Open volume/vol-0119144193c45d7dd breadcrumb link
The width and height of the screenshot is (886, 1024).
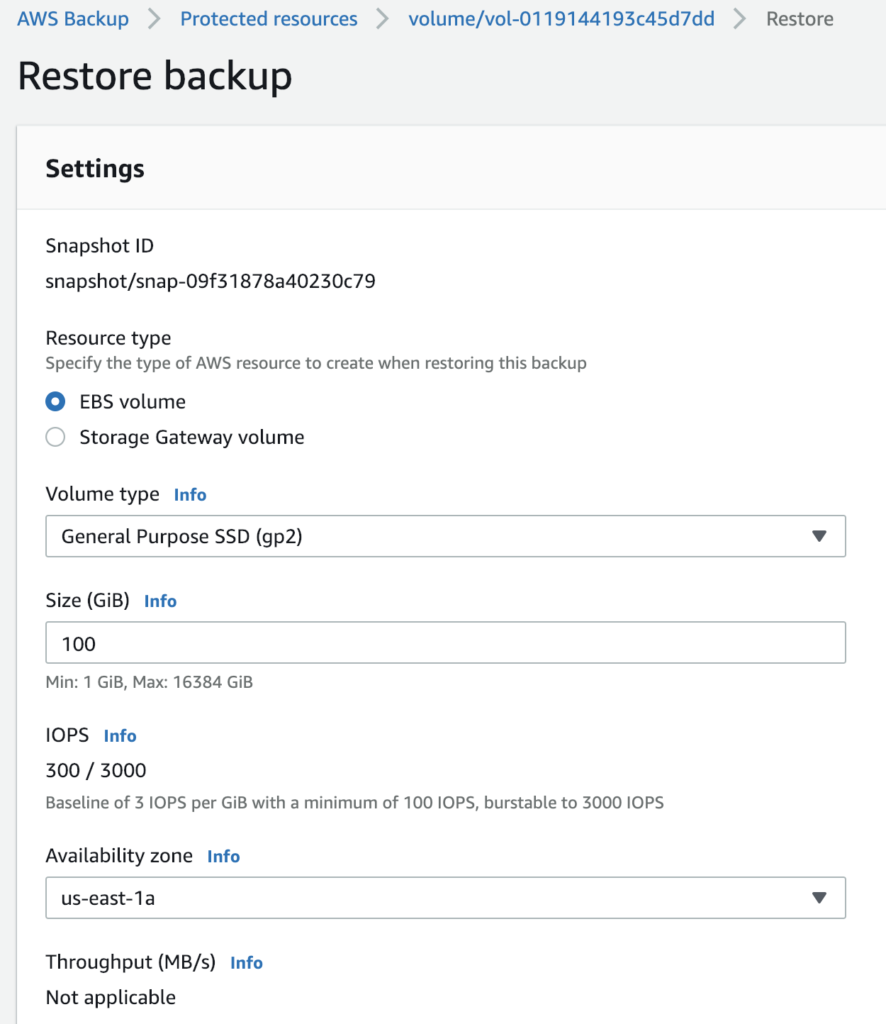[x=561, y=19]
